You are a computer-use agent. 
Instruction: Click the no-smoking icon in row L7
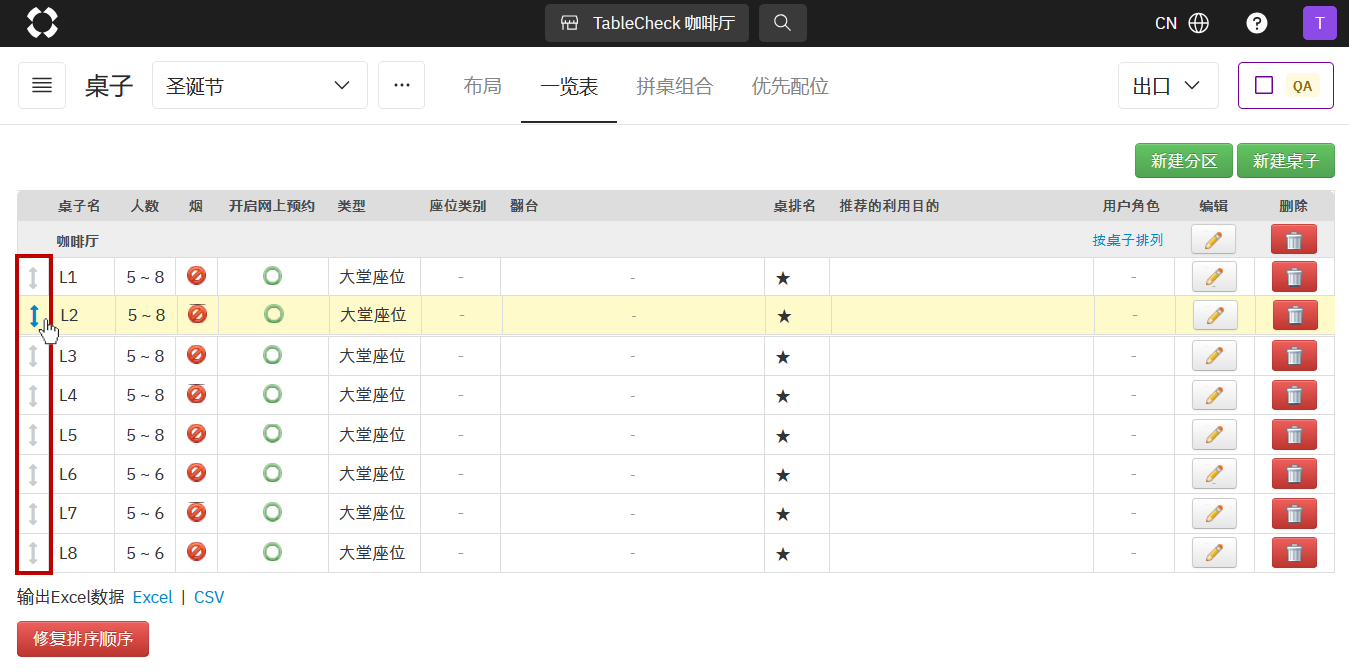click(x=196, y=513)
